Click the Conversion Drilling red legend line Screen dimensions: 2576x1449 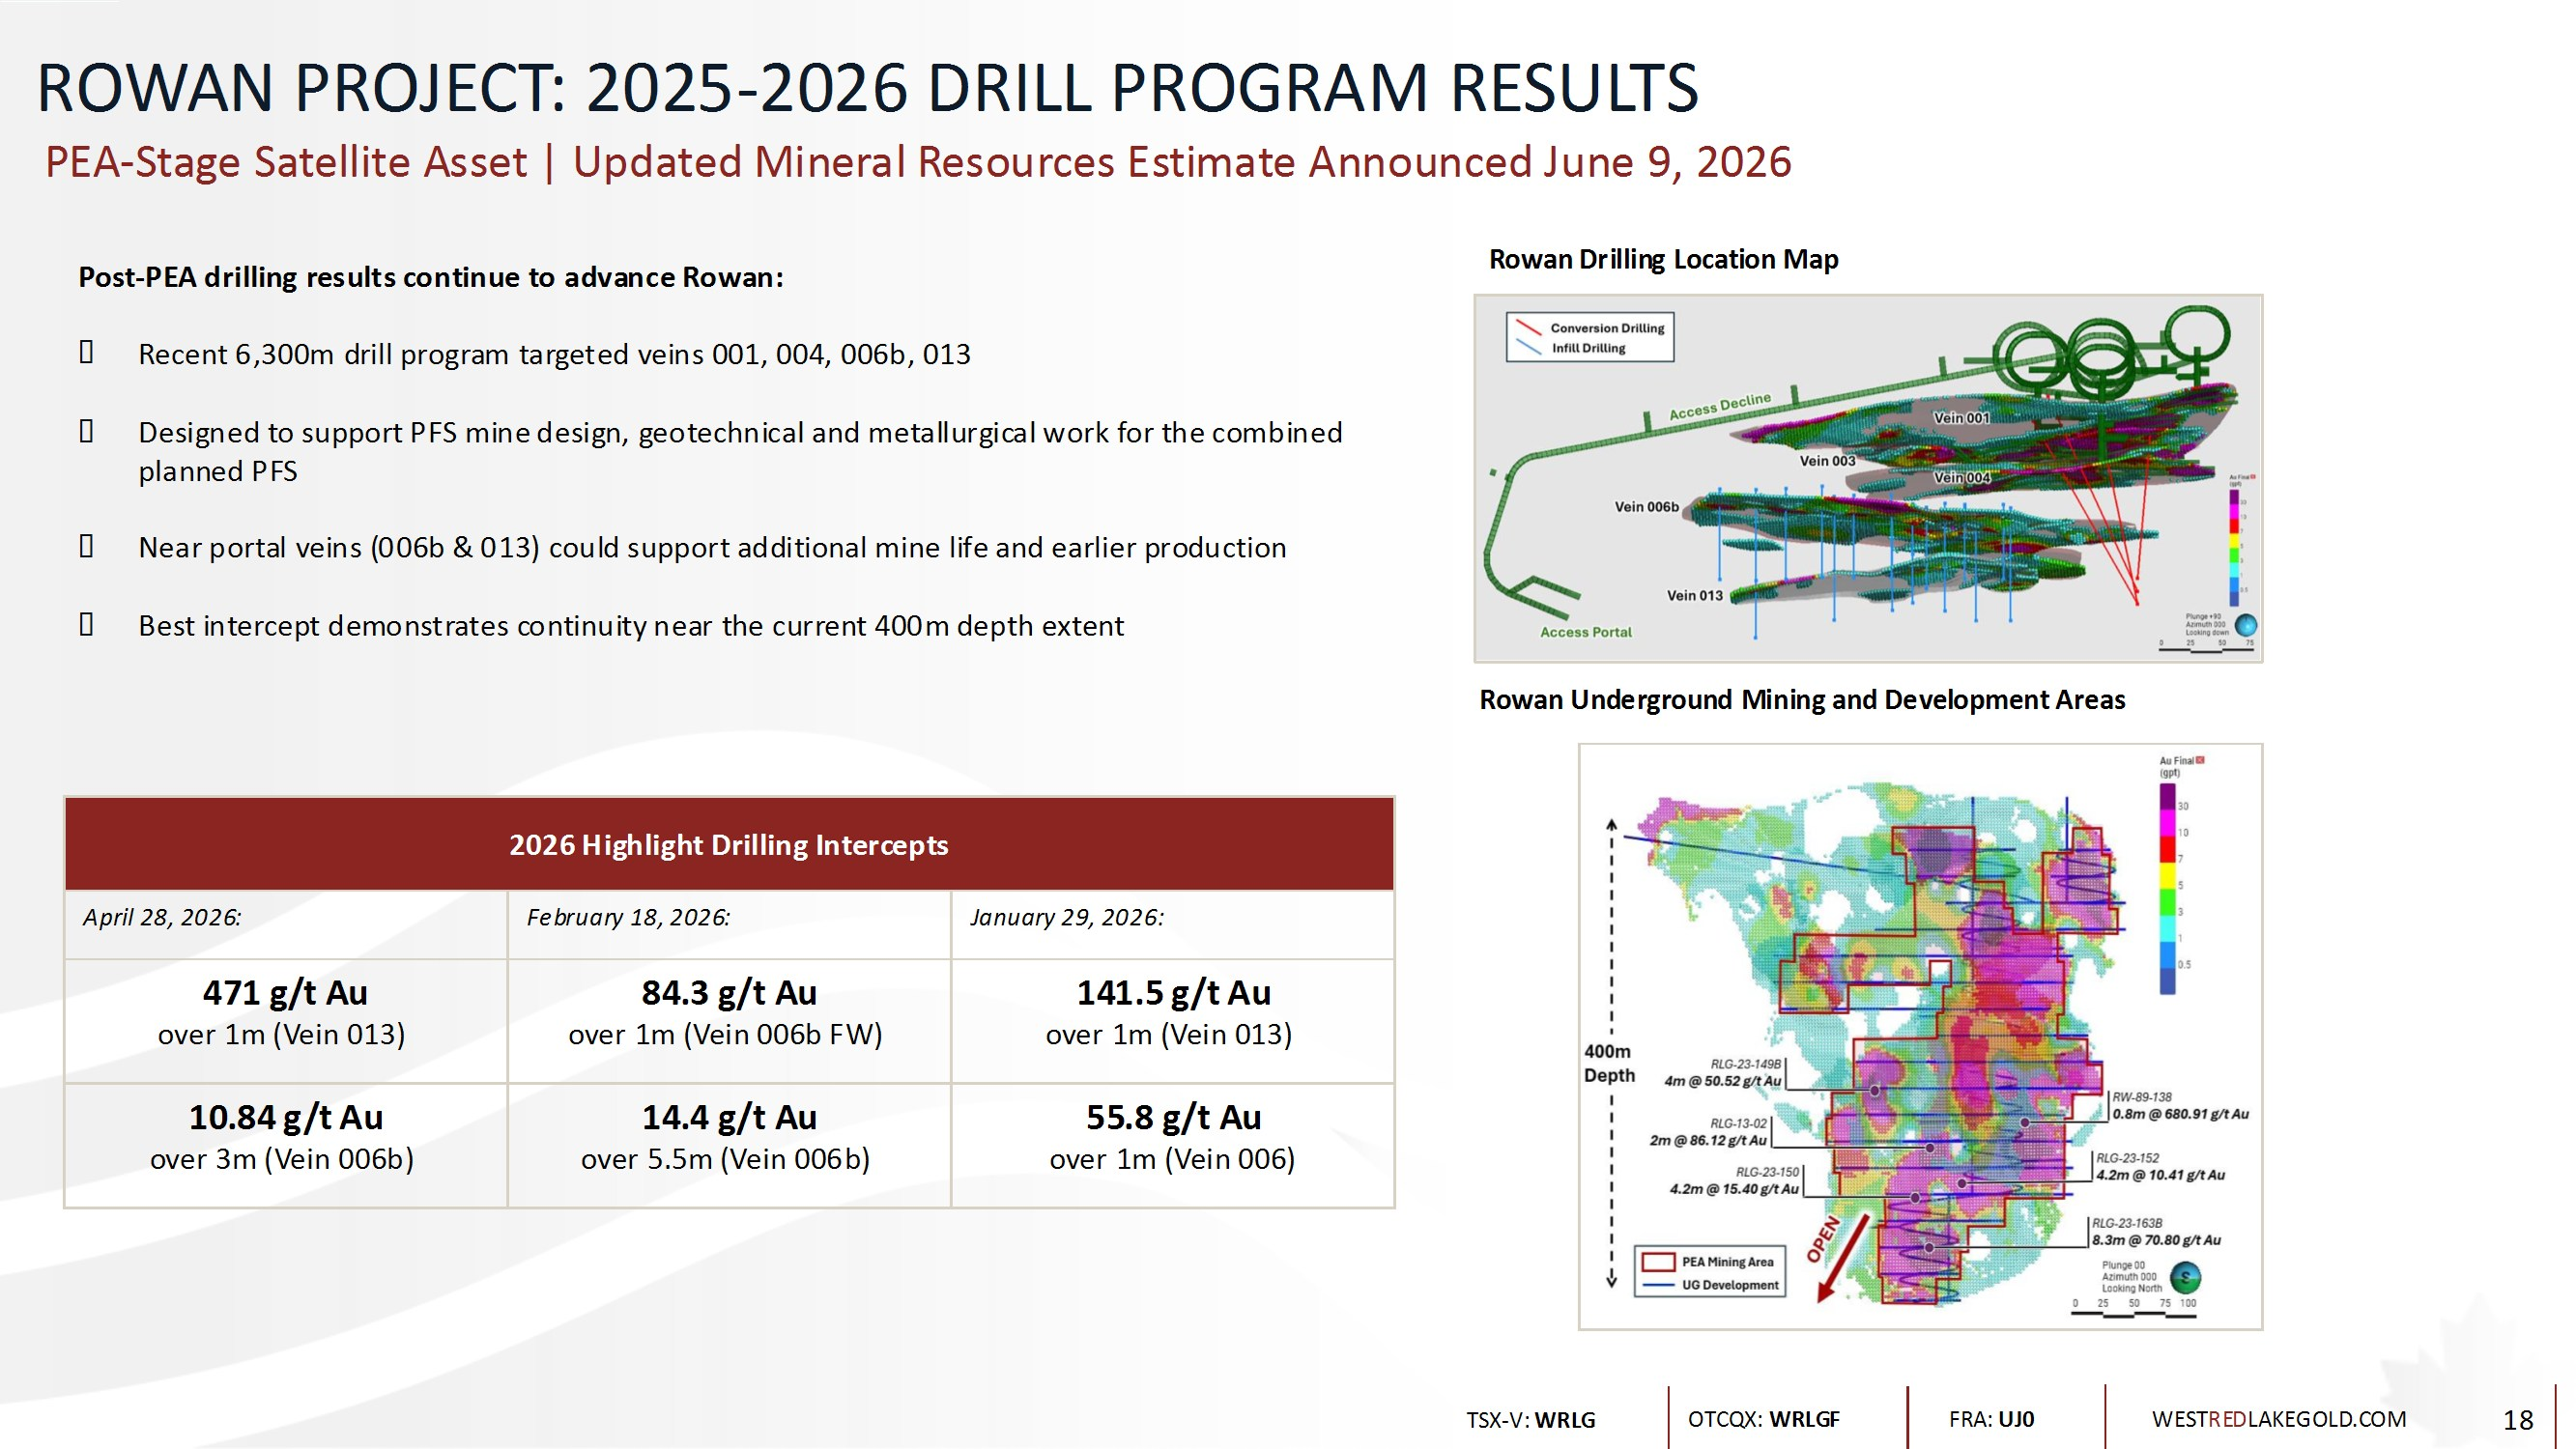(1527, 328)
